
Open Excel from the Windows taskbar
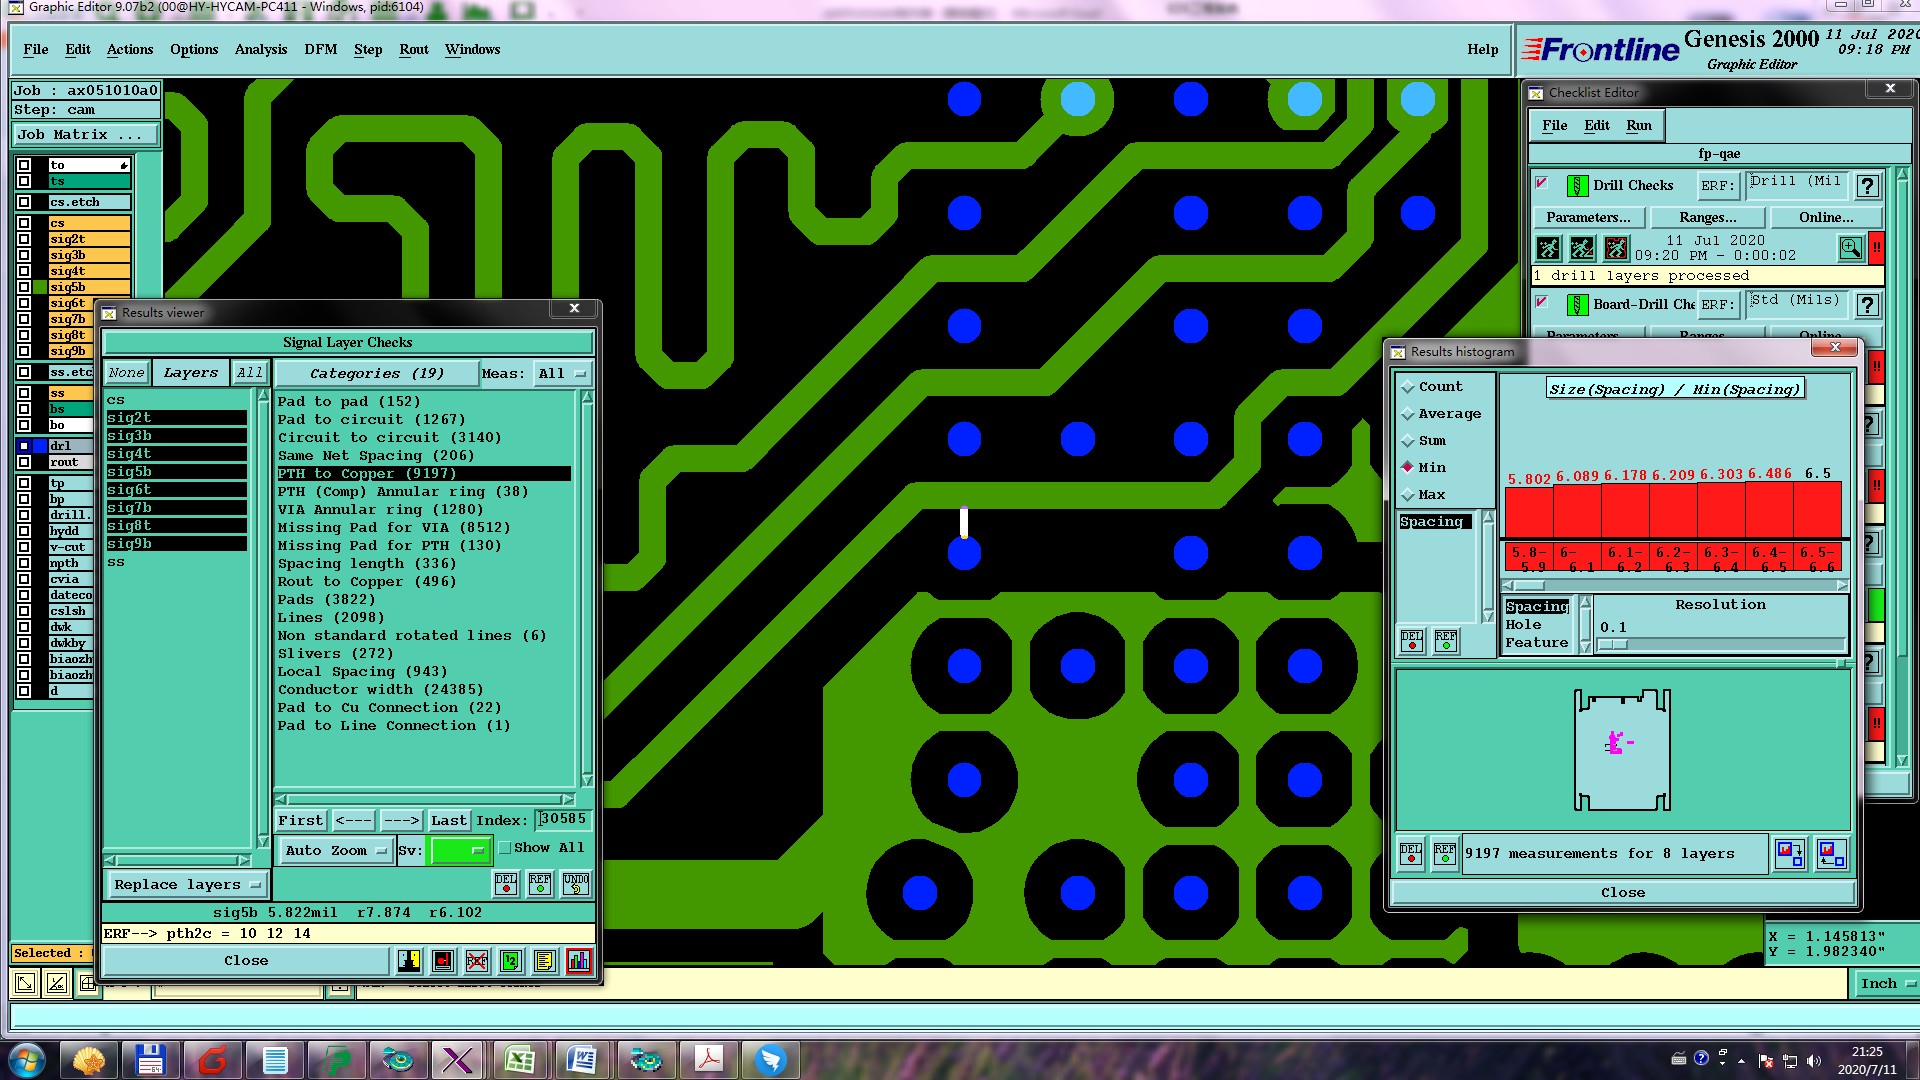[x=519, y=1059]
